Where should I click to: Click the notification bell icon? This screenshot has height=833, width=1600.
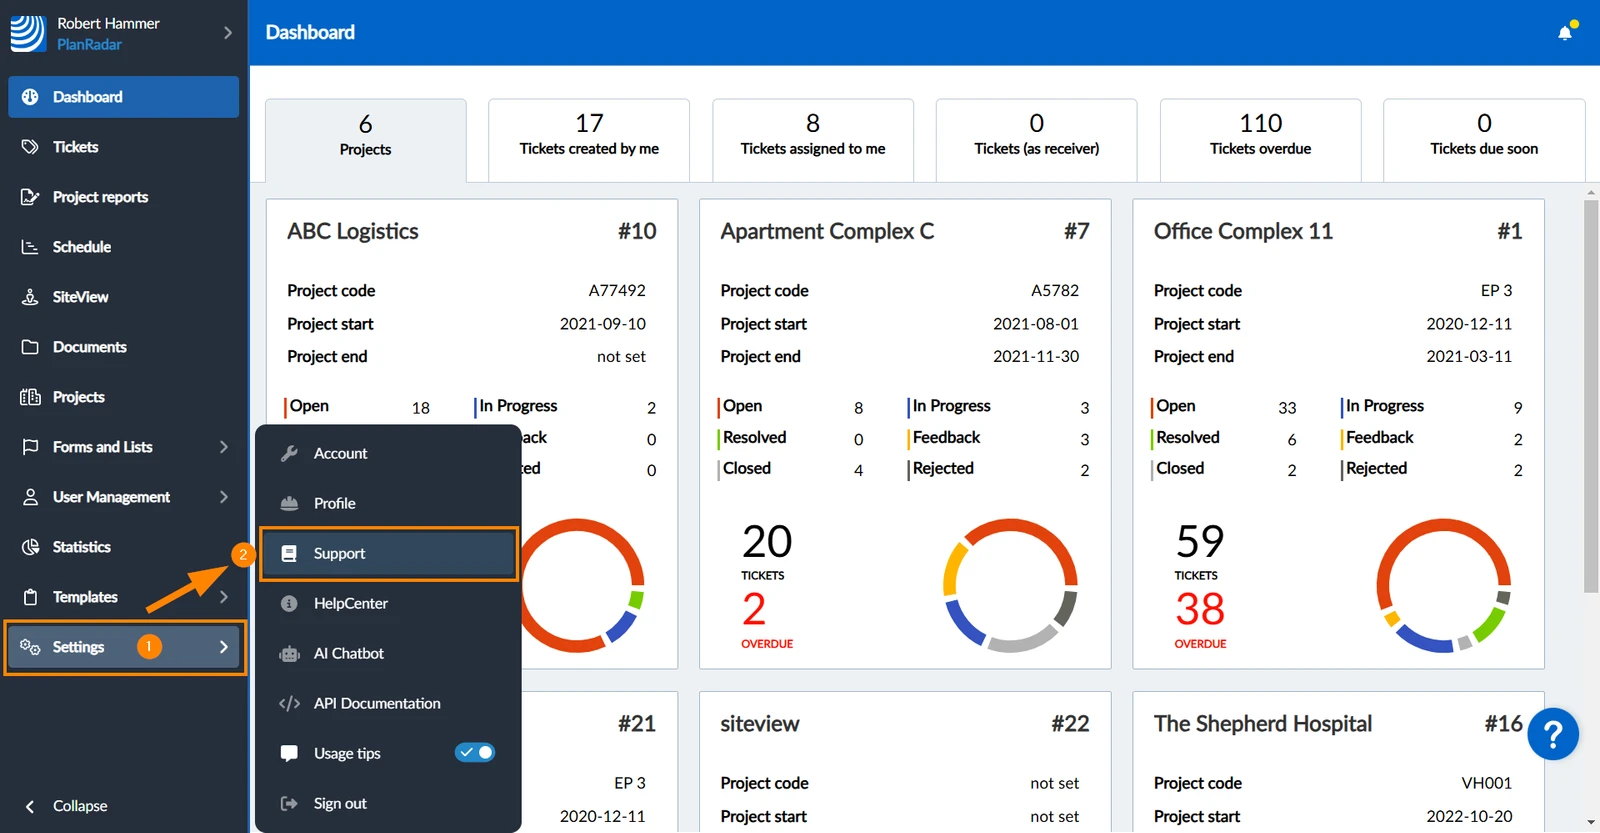(1565, 33)
